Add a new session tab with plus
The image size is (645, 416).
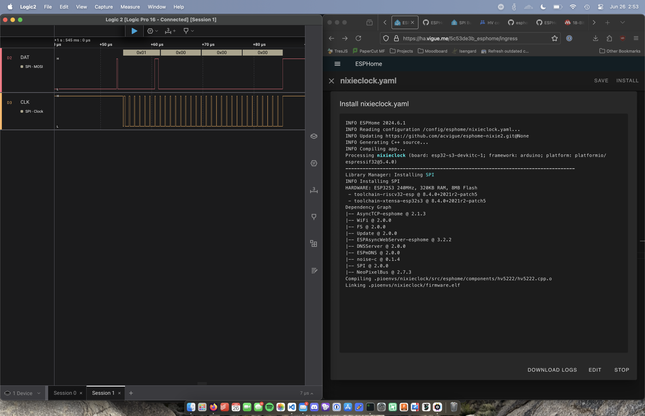131,393
